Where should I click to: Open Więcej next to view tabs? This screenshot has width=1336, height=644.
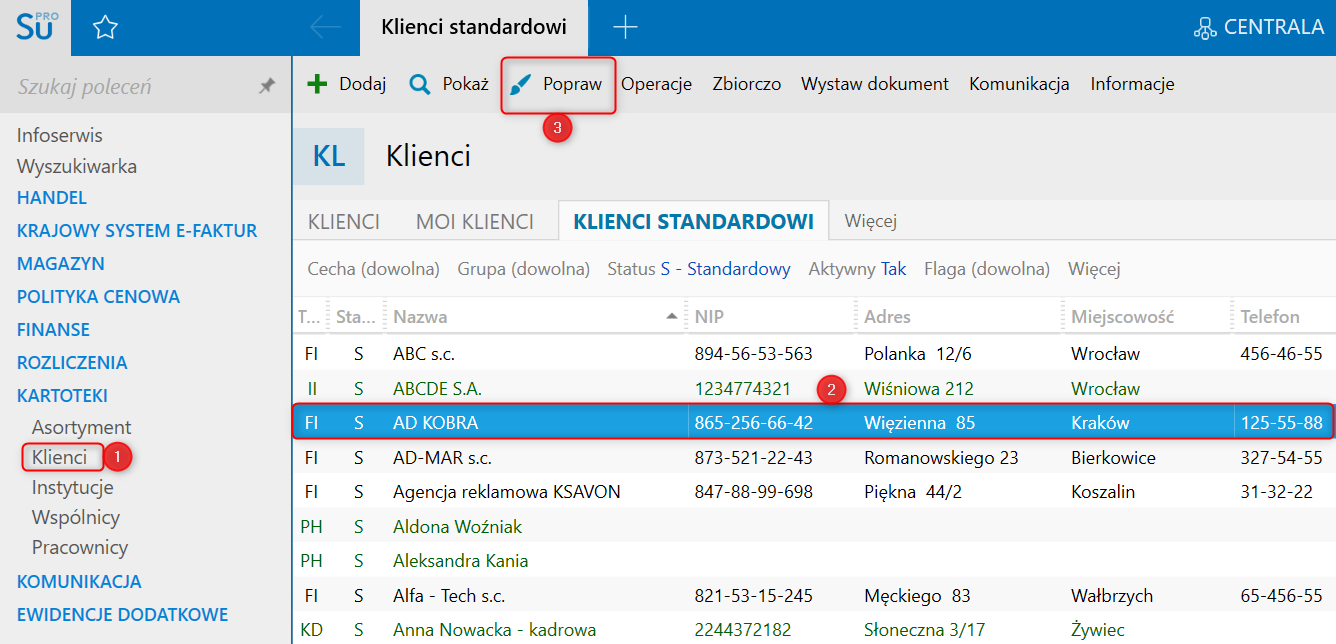[x=871, y=221]
